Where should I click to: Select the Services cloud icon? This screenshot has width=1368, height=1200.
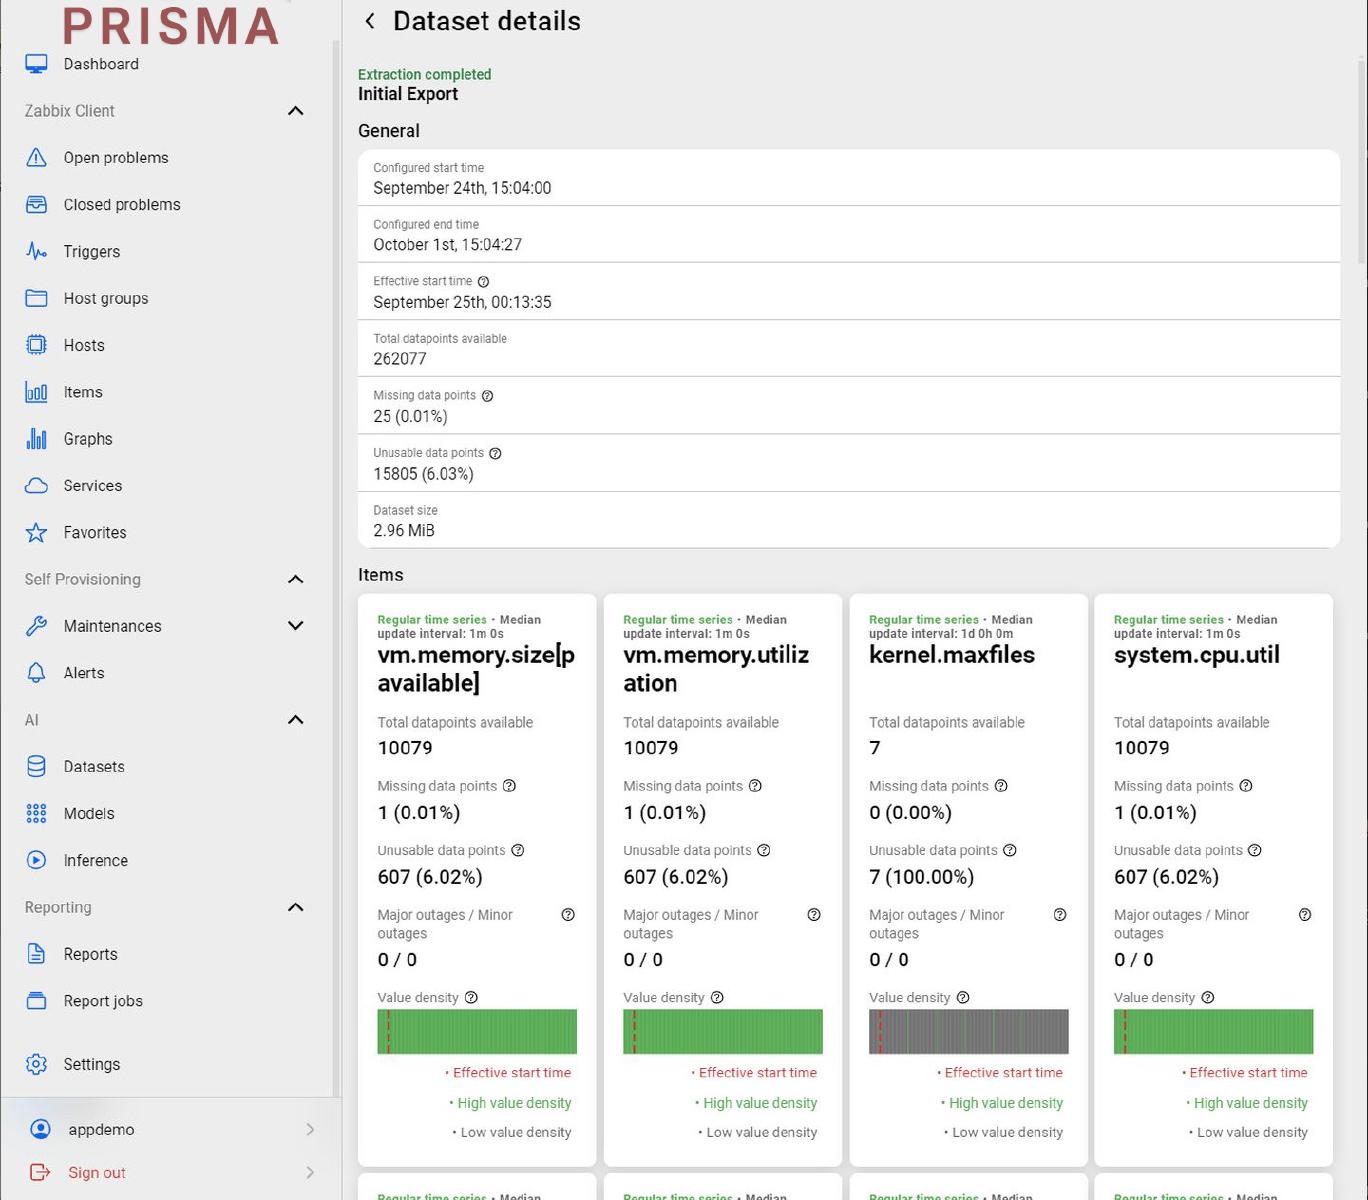point(36,485)
